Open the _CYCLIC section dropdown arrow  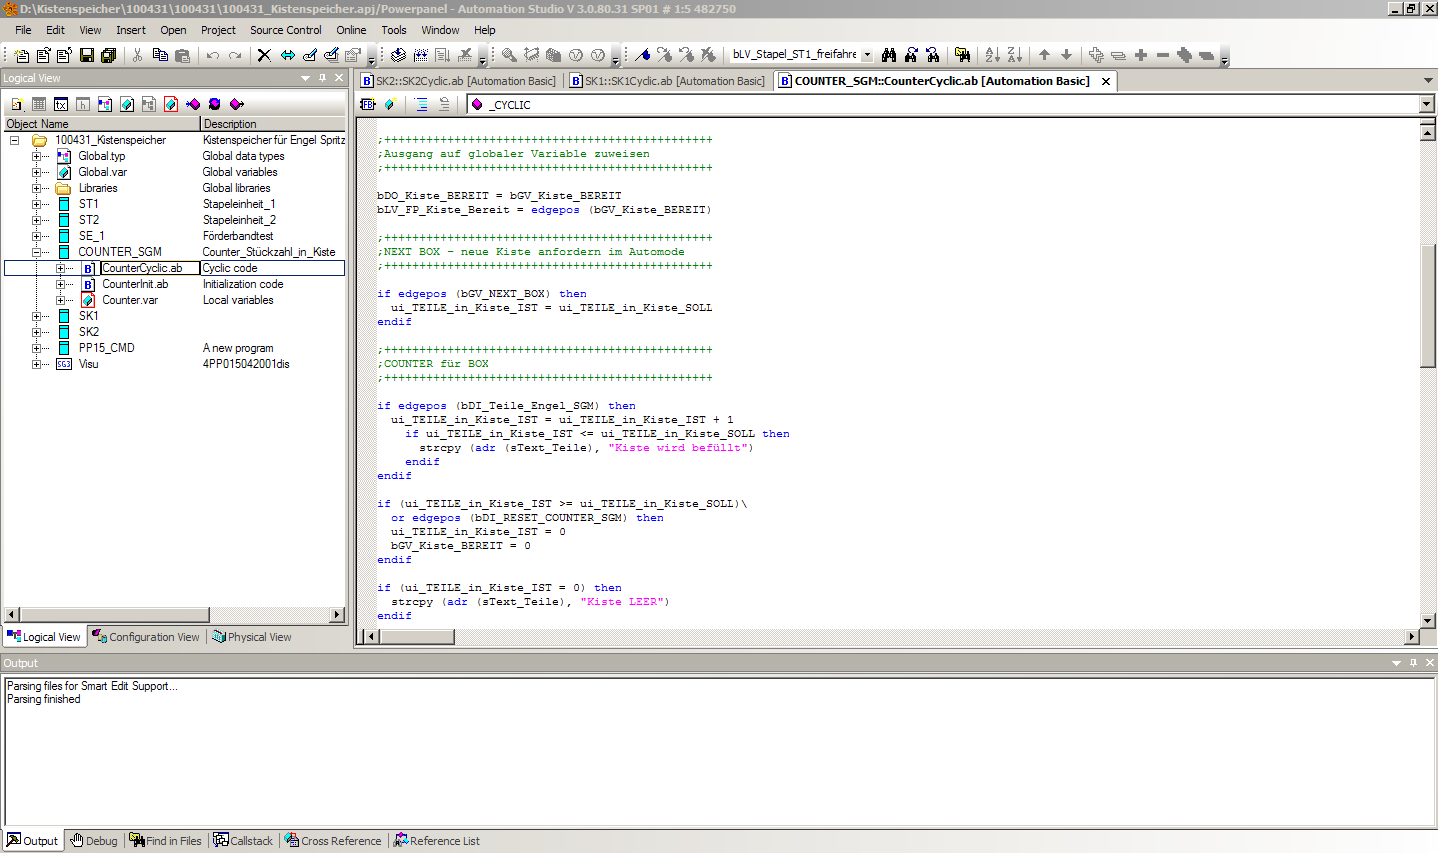(x=1426, y=104)
